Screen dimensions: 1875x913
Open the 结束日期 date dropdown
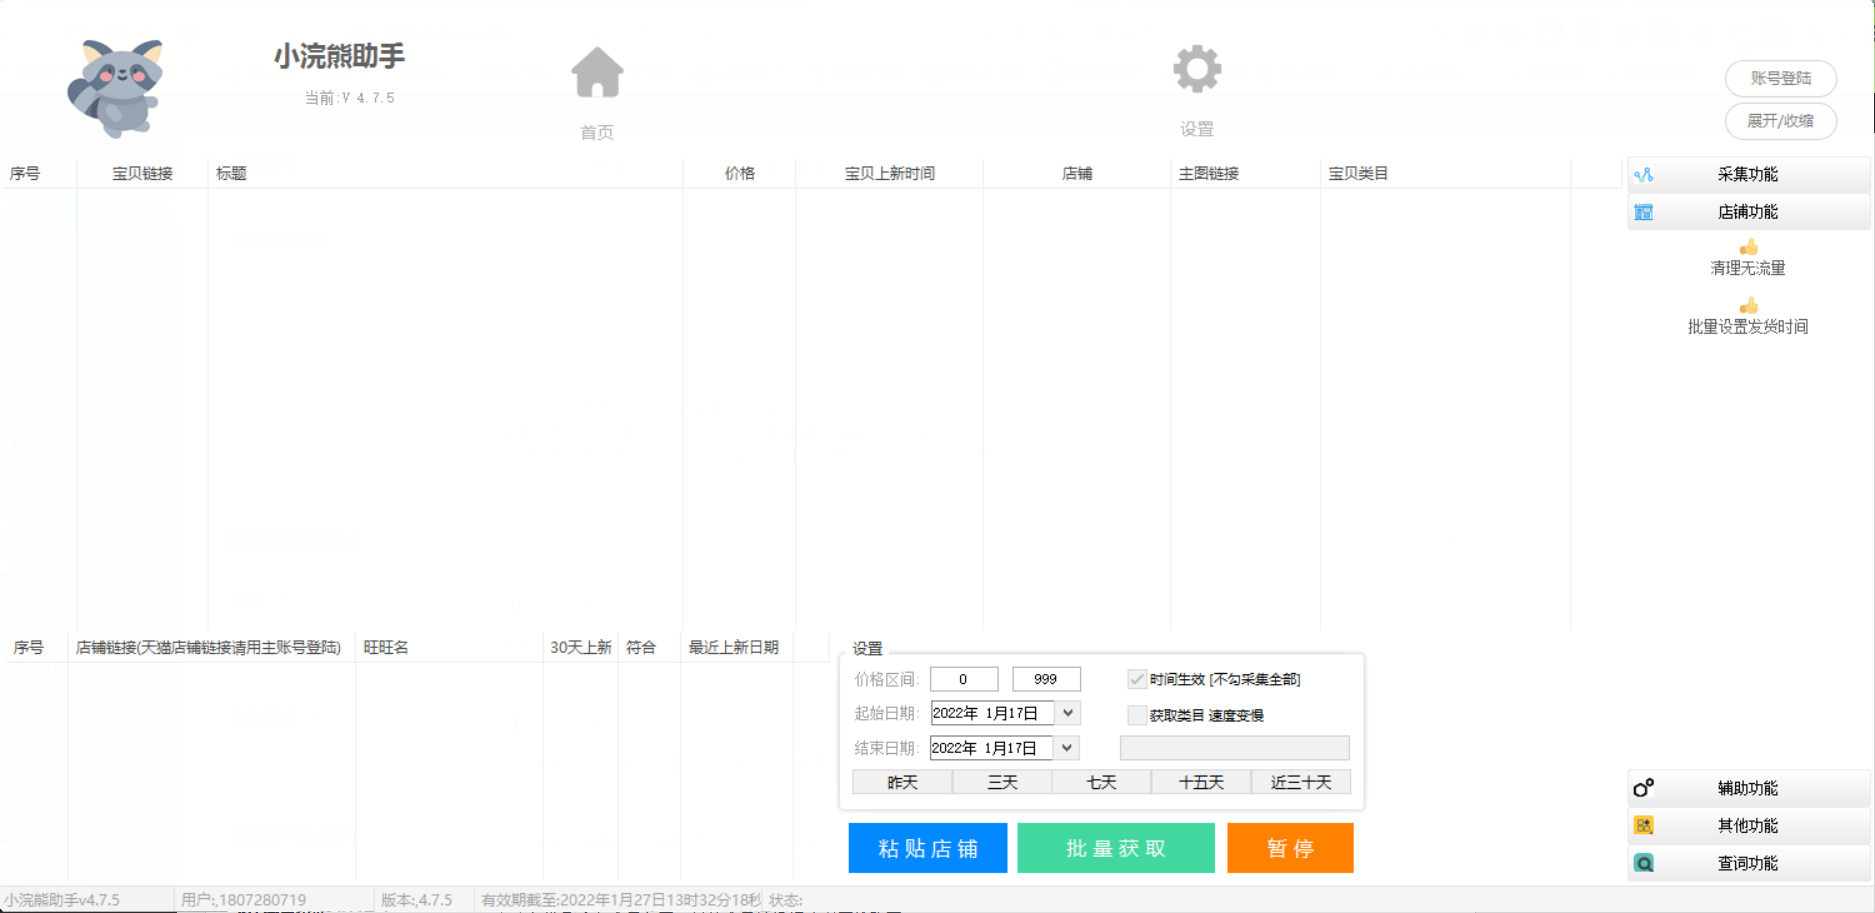pyautogui.click(x=1067, y=748)
